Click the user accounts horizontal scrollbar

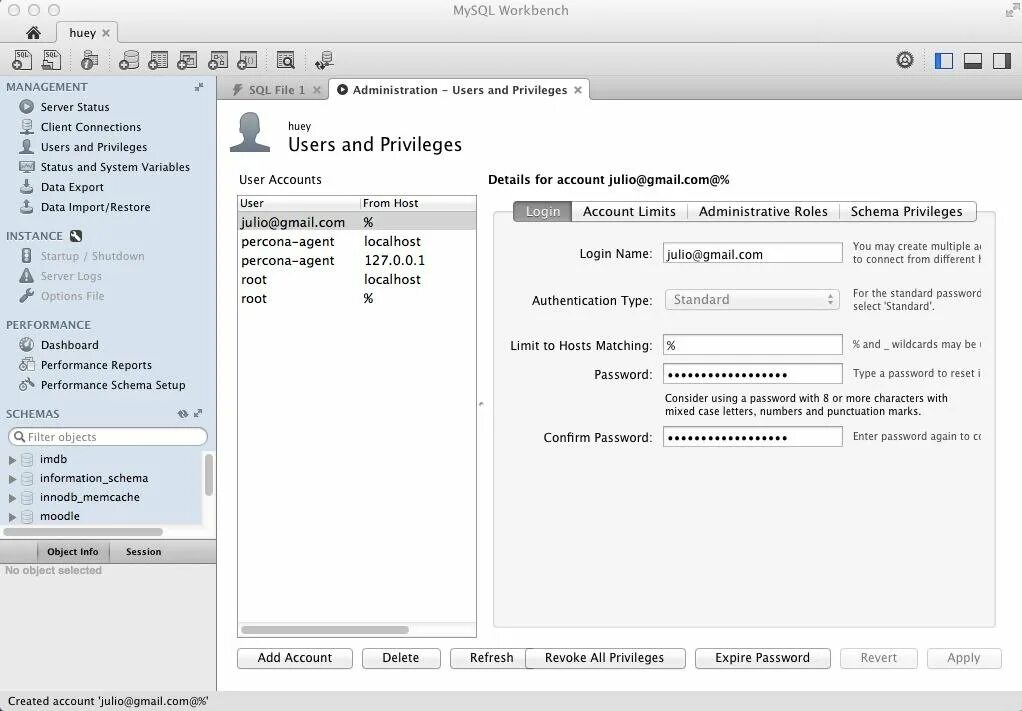pyautogui.click(x=325, y=630)
